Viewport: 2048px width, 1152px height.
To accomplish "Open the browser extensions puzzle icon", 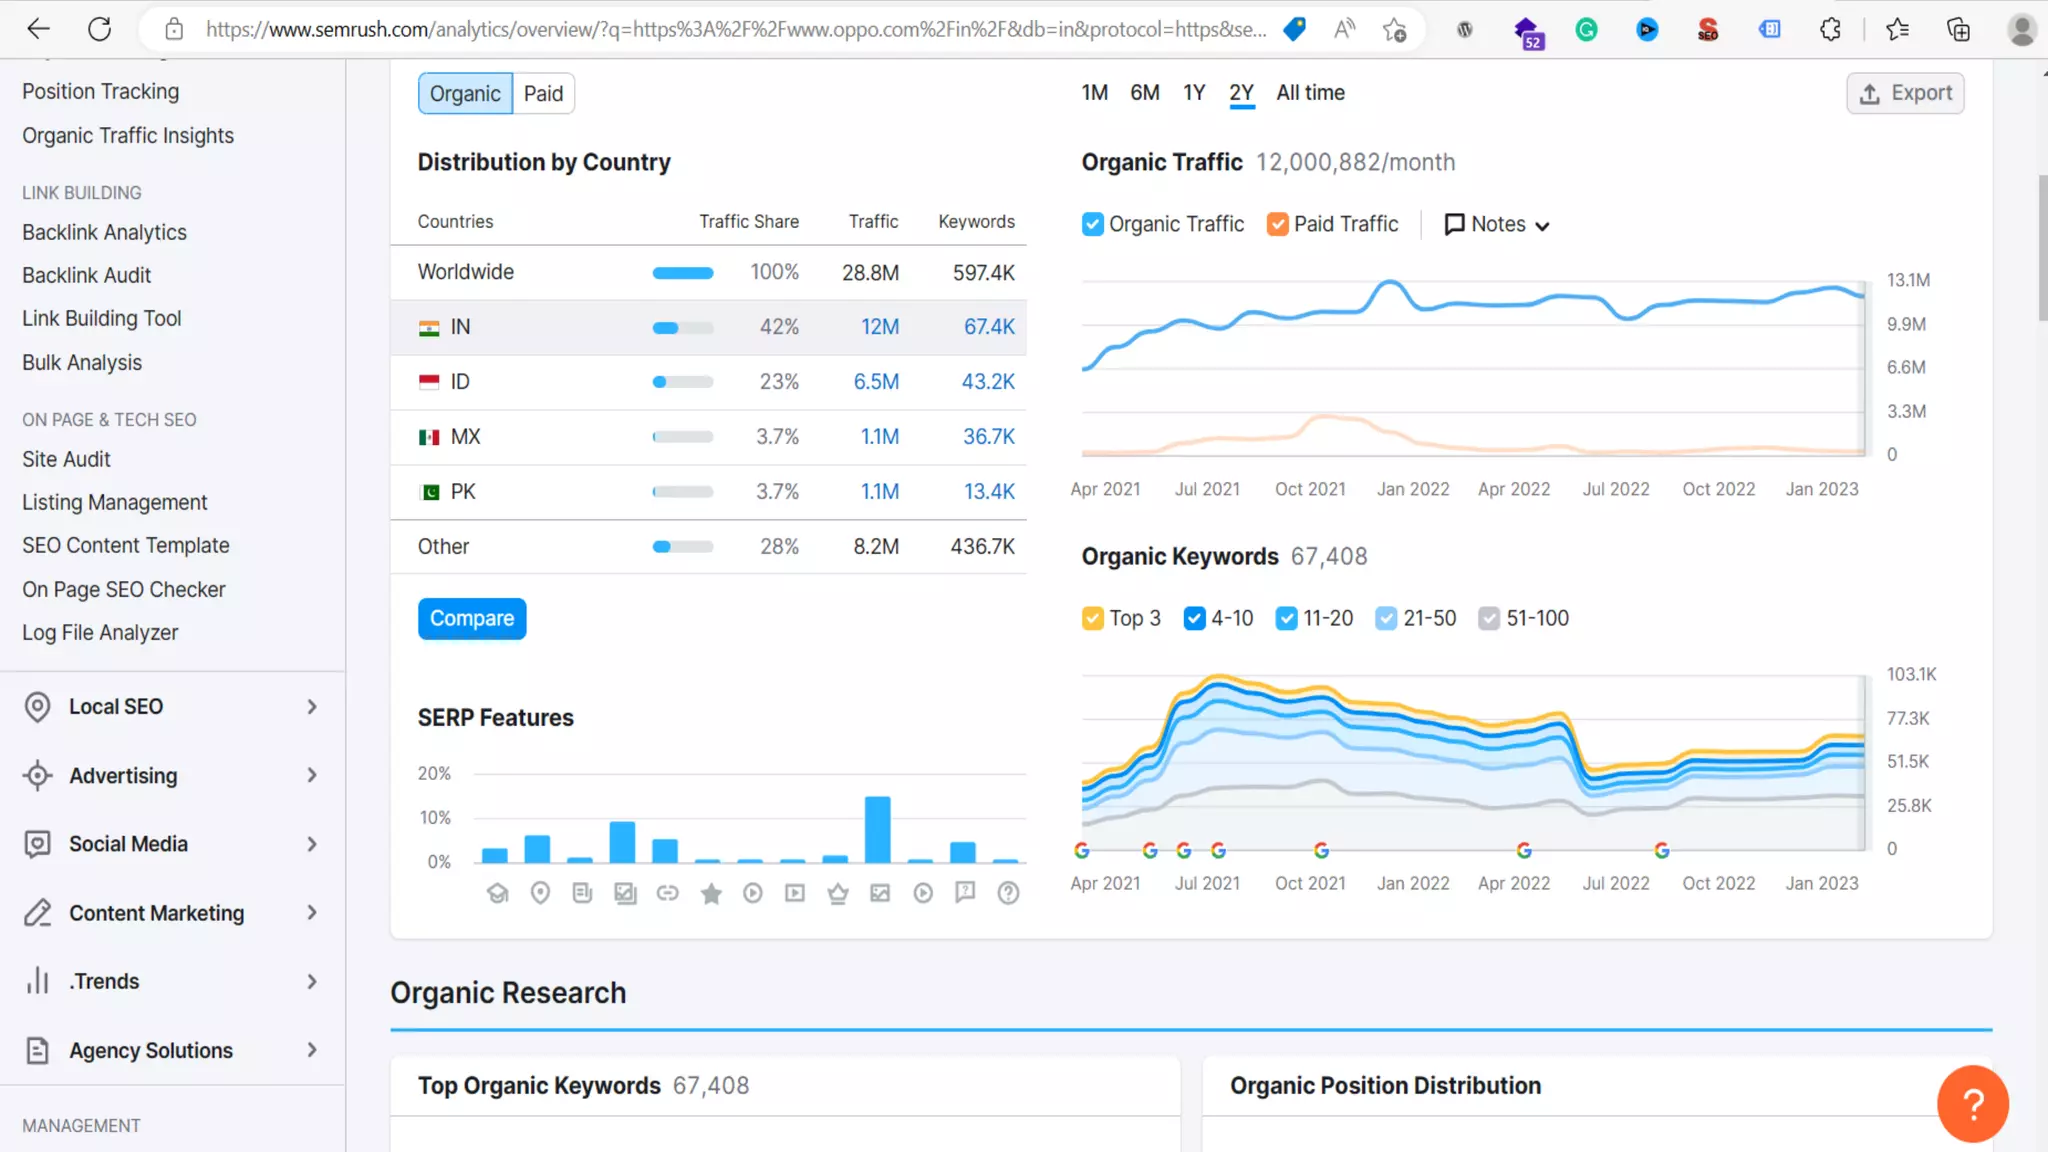I will (x=1830, y=30).
